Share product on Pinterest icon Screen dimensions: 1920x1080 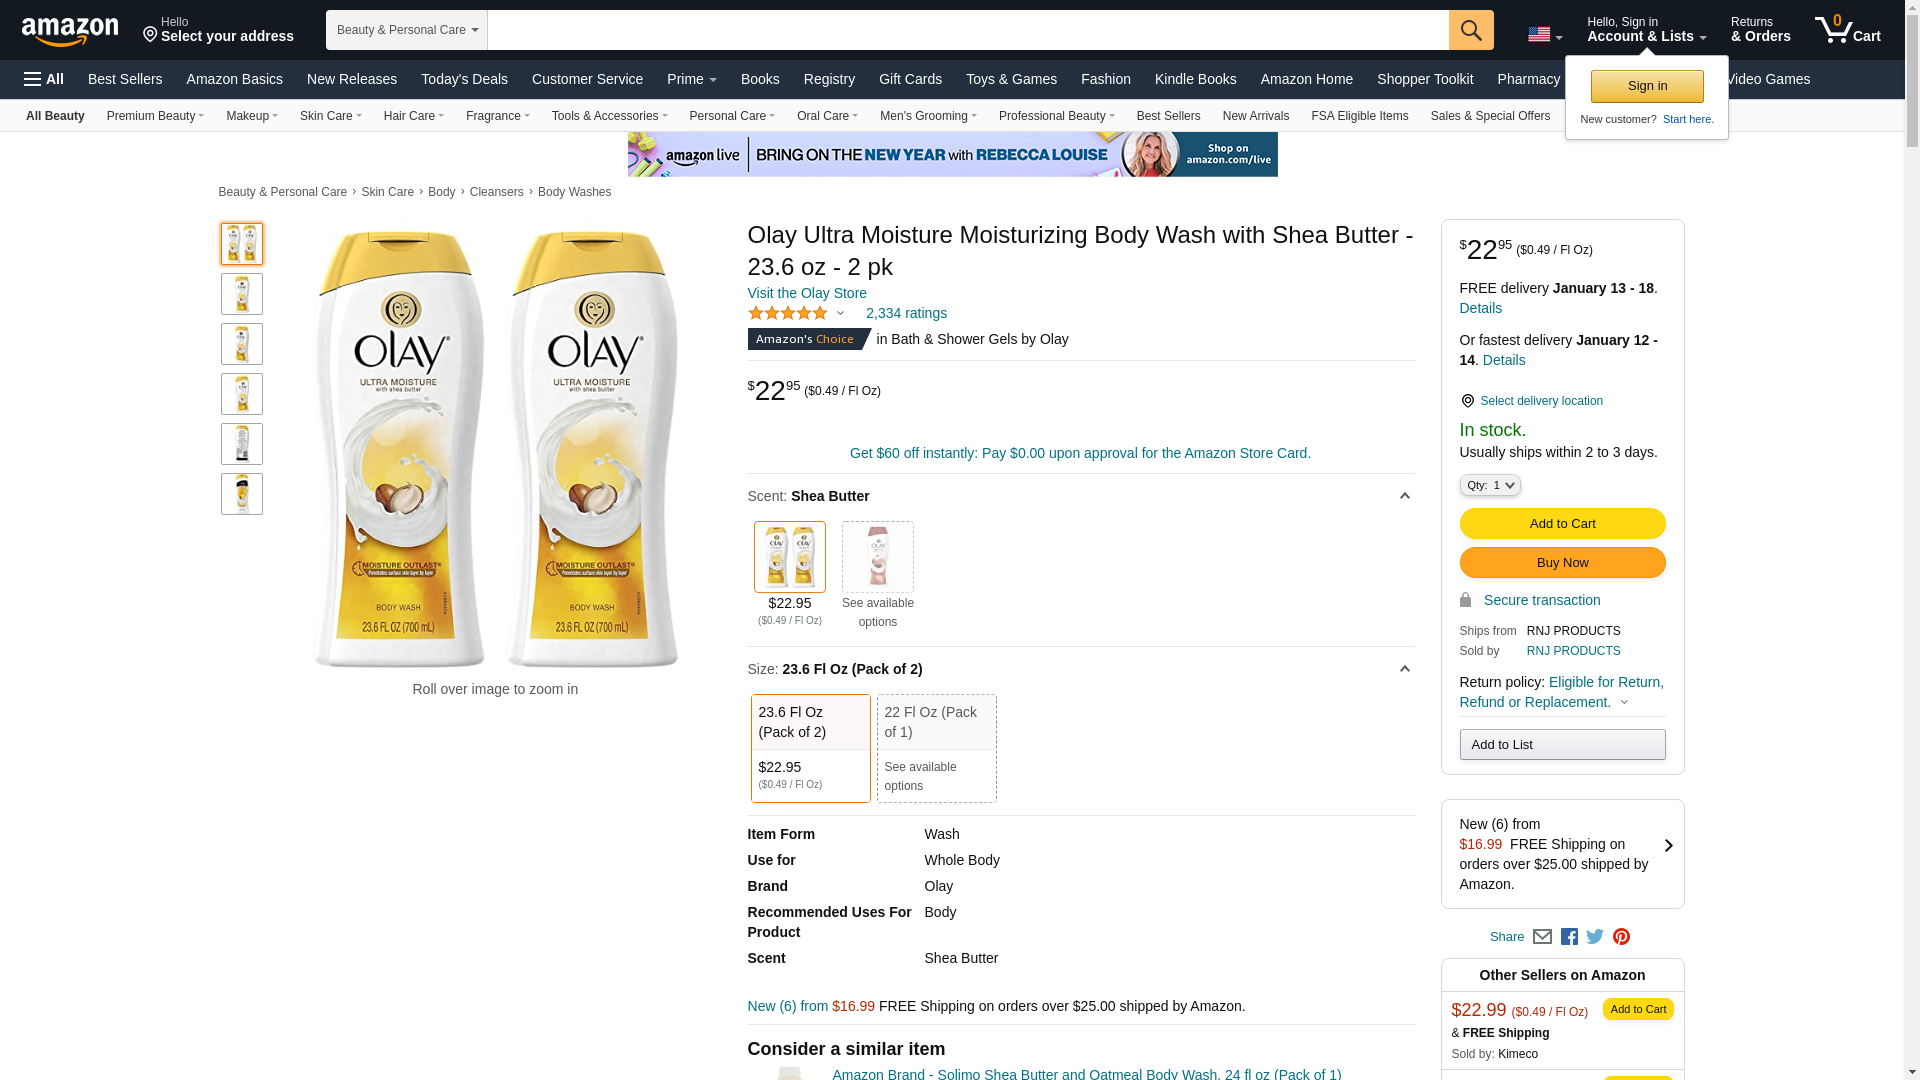[x=1621, y=937]
